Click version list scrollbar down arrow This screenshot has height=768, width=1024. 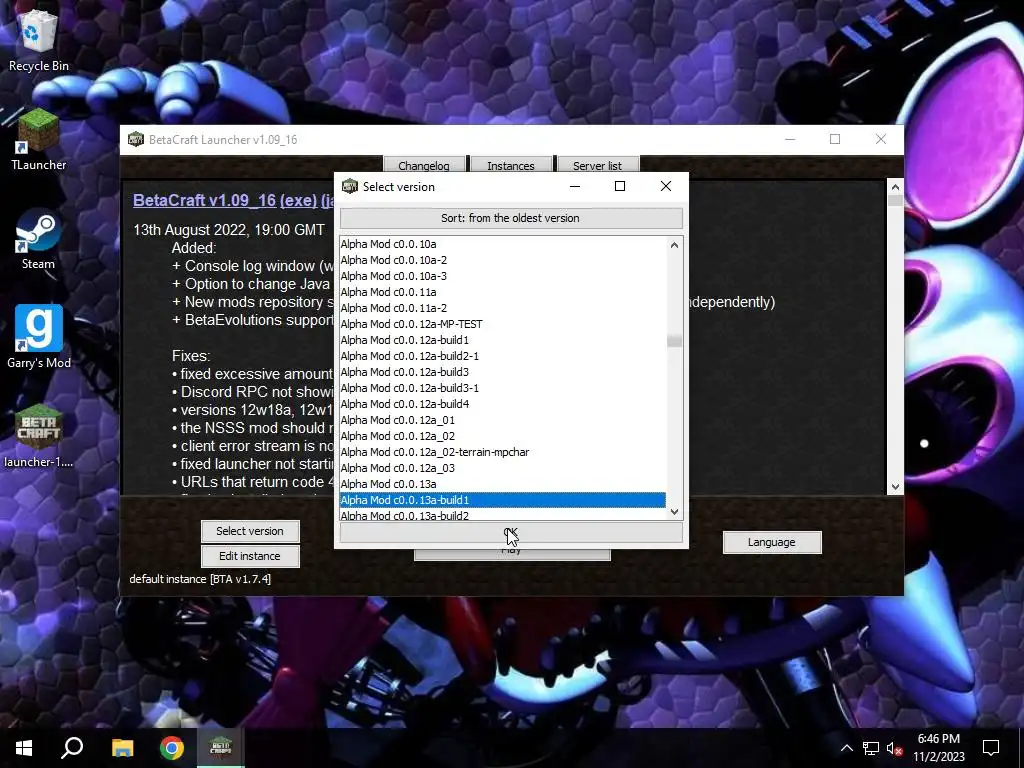pos(675,512)
